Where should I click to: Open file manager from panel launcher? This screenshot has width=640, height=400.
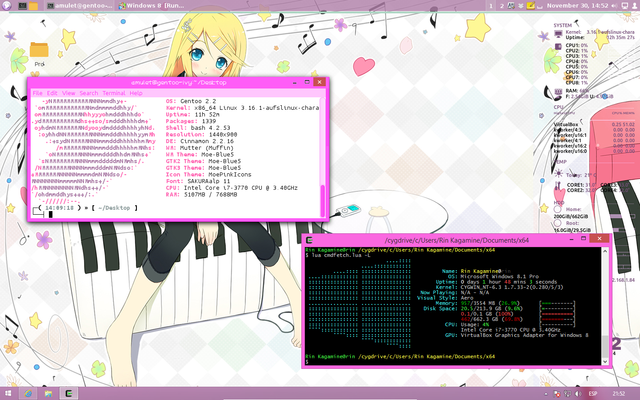pyautogui.click(x=33, y=6)
